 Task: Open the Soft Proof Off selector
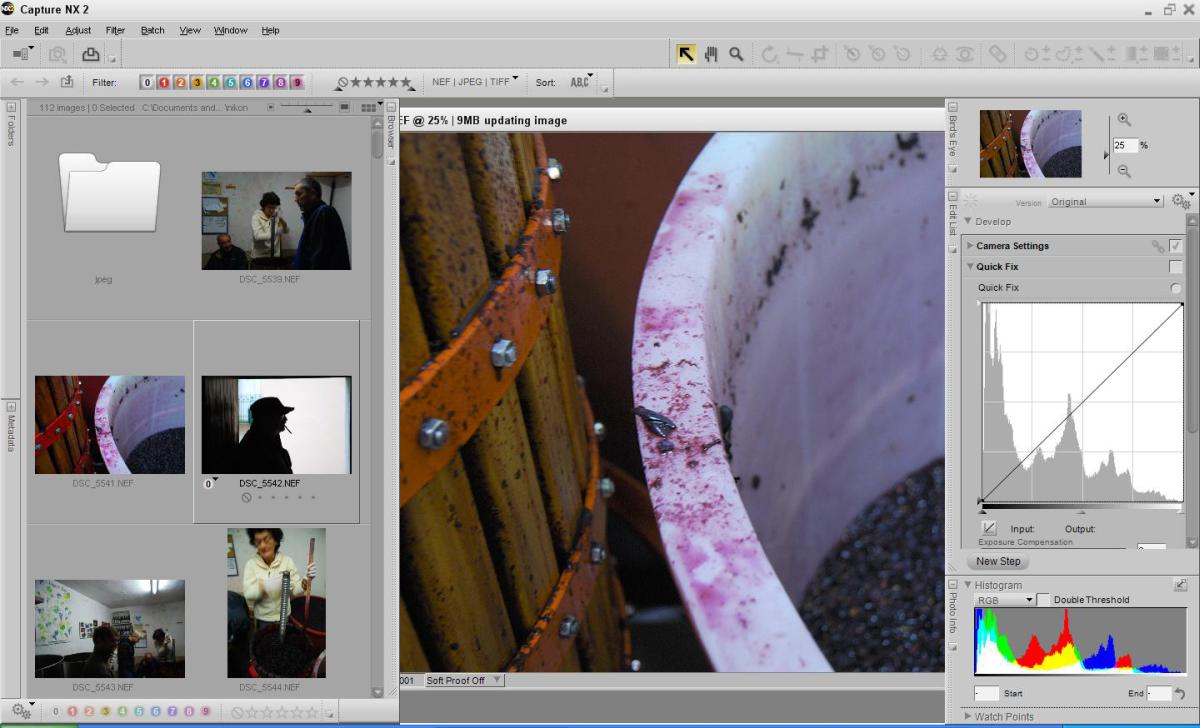(x=464, y=680)
